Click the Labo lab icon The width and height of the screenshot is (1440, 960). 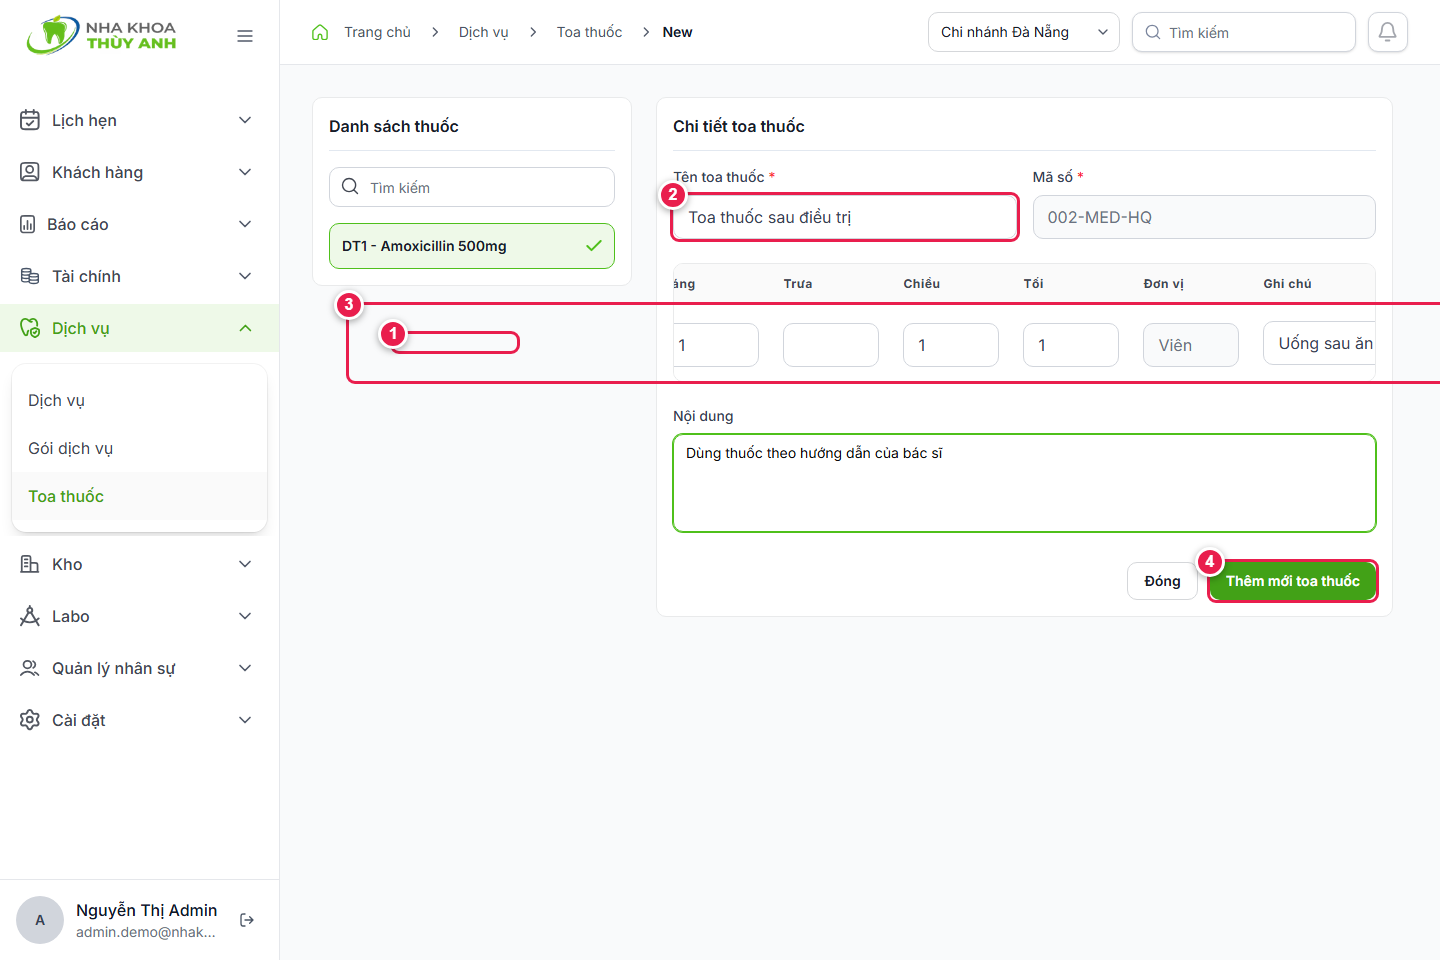tap(30, 616)
